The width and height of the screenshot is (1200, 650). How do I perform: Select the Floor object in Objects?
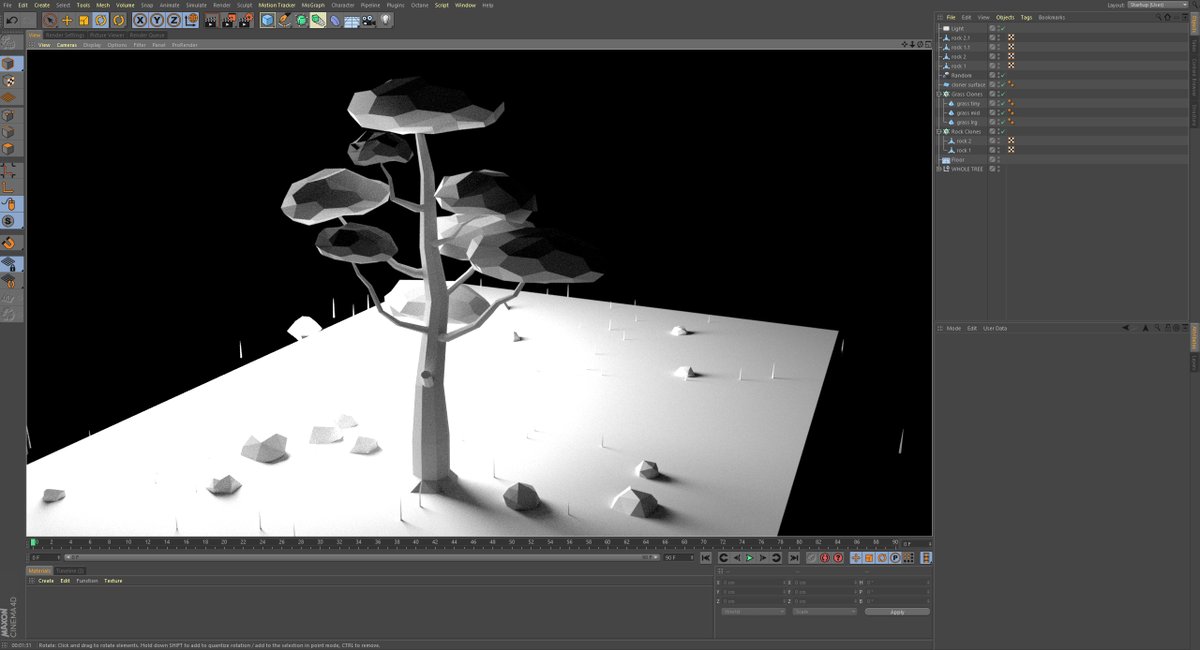[957, 160]
